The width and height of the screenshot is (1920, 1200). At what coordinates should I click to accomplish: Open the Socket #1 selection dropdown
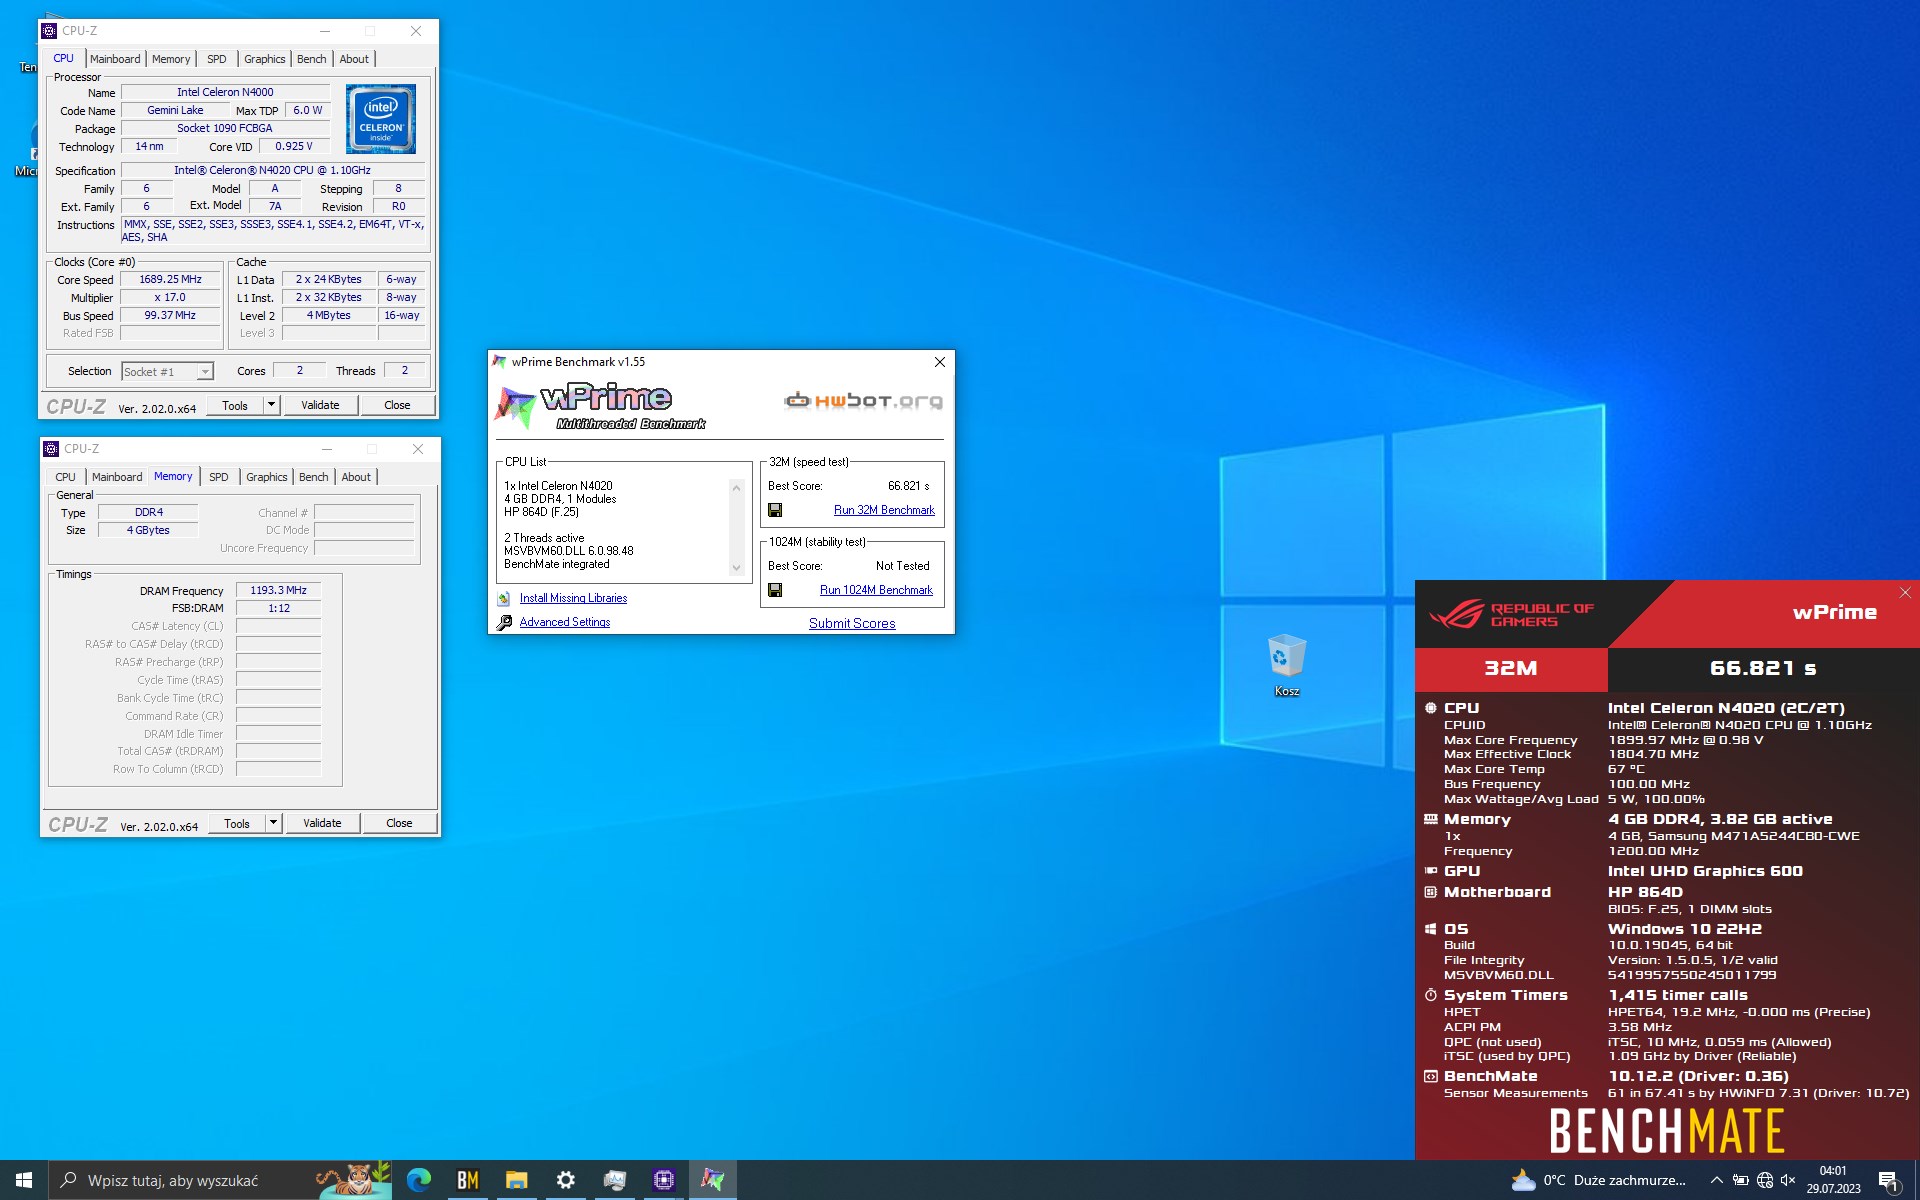[167, 371]
